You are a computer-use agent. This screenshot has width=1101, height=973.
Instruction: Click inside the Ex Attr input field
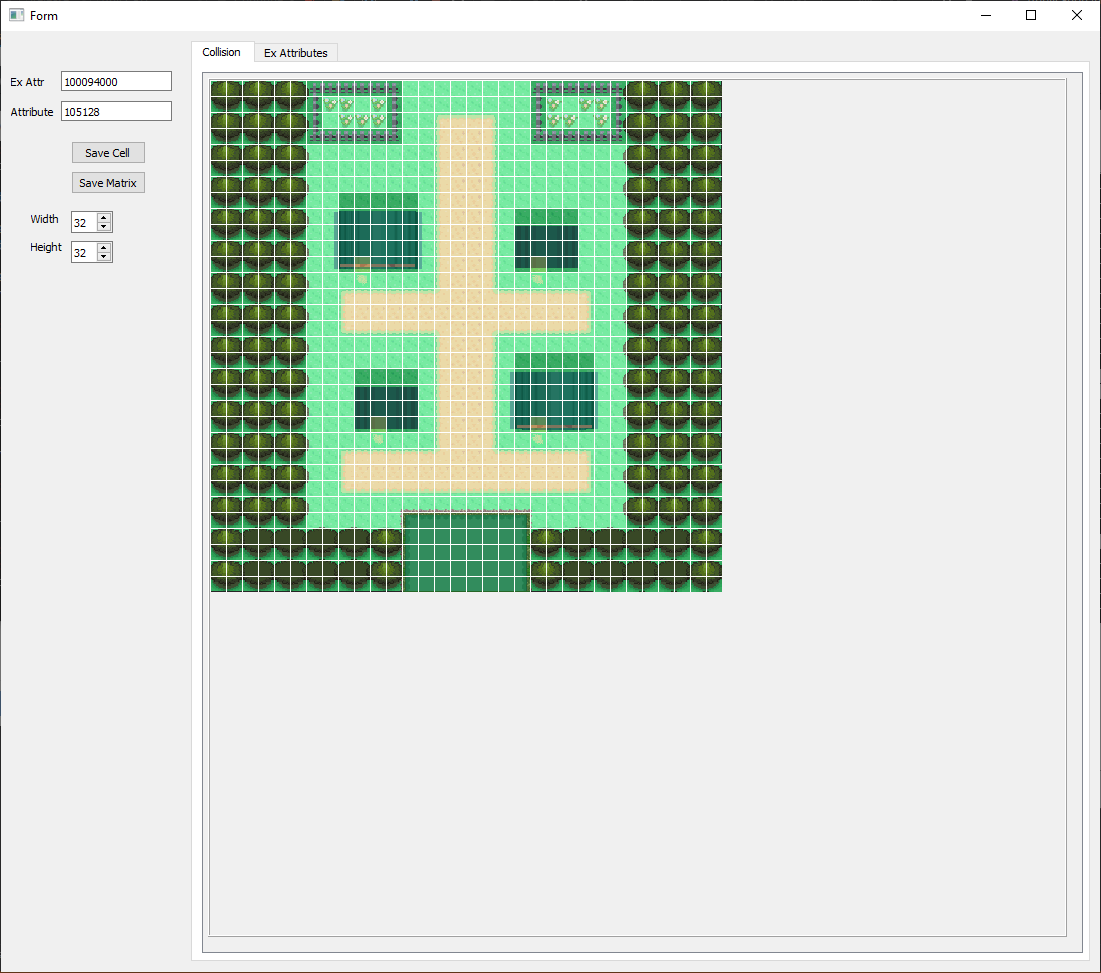(x=115, y=81)
